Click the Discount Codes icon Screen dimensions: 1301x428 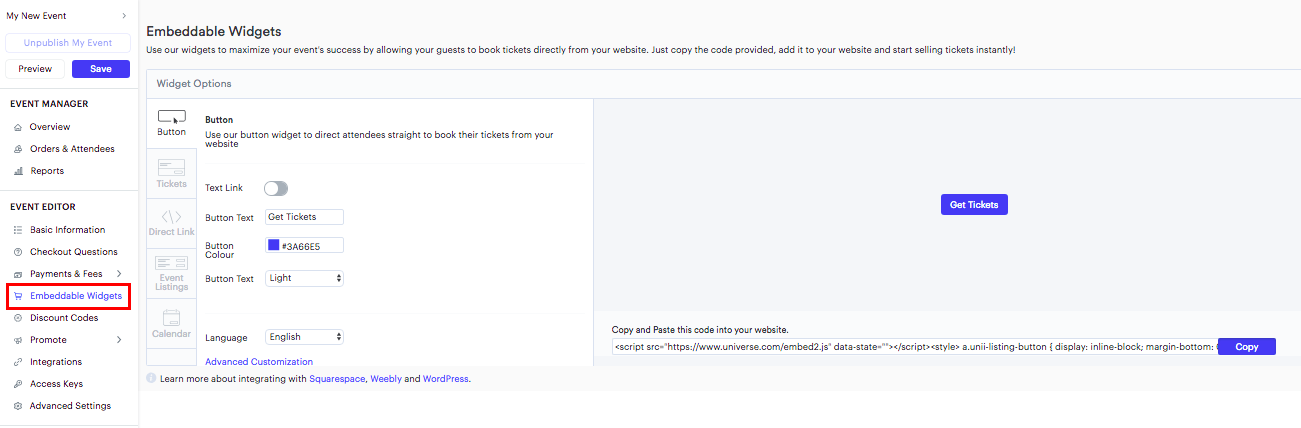coord(17,318)
